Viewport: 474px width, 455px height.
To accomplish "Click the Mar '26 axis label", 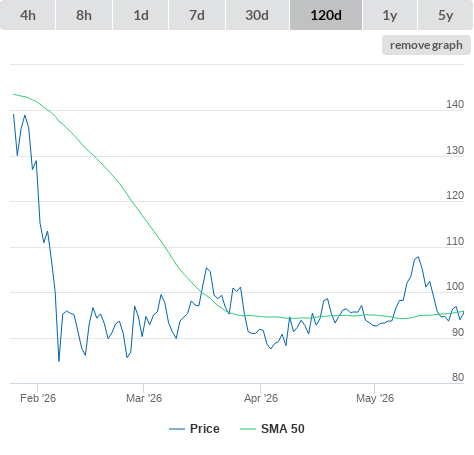I will 144,398.
